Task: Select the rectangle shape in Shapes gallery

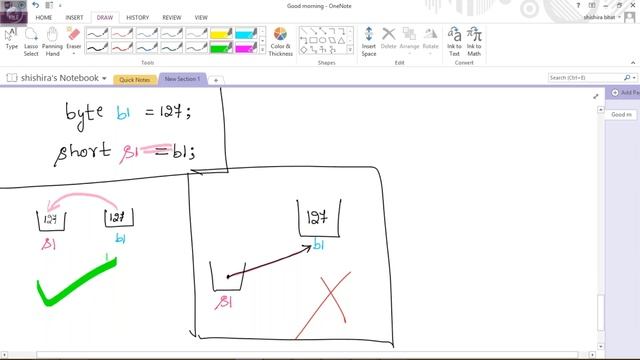Action: click(x=313, y=40)
